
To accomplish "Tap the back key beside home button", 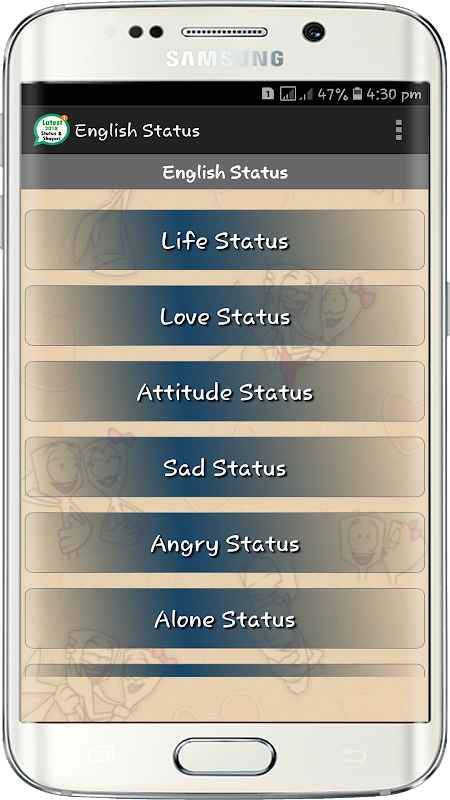I will click(354, 754).
